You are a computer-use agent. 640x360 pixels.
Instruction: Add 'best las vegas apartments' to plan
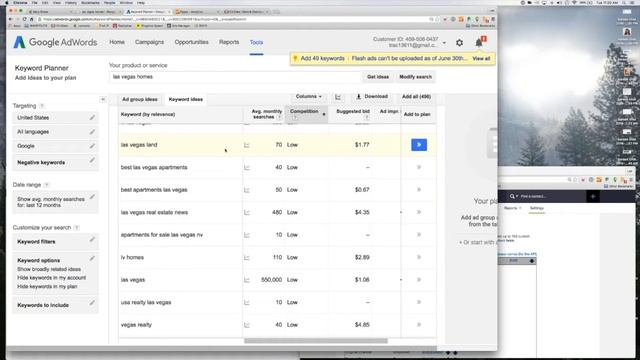(419, 167)
